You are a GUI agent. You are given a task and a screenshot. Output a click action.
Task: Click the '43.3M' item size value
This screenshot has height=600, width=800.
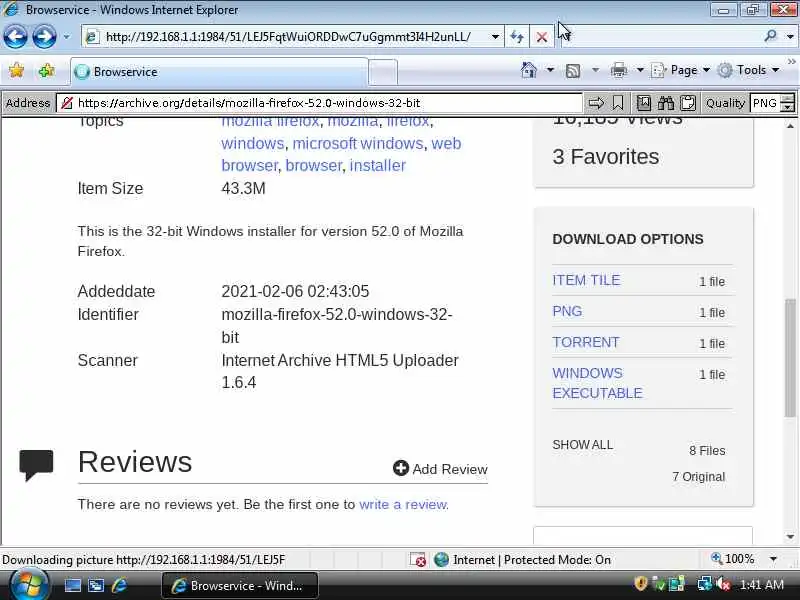click(243, 188)
